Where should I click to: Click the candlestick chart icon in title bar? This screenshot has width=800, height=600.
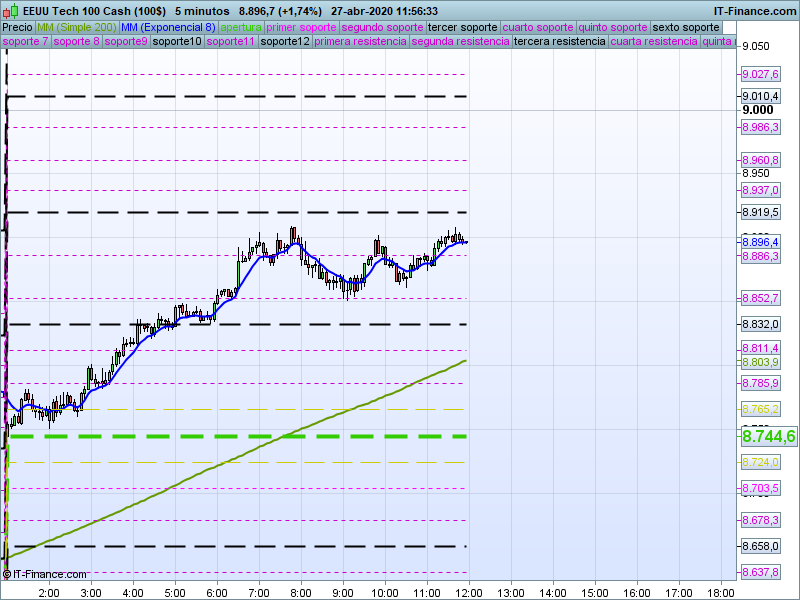[x=10, y=10]
